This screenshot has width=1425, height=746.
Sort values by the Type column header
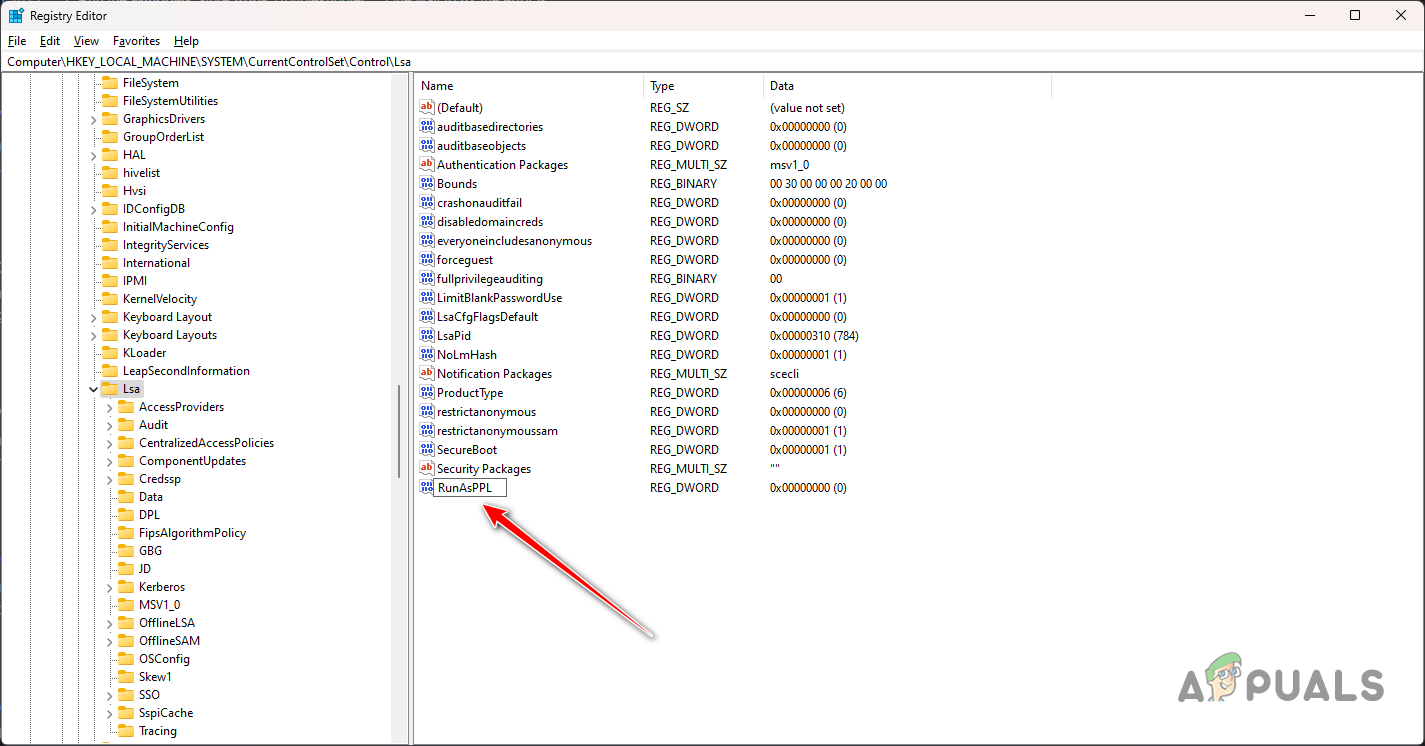pos(704,86)
